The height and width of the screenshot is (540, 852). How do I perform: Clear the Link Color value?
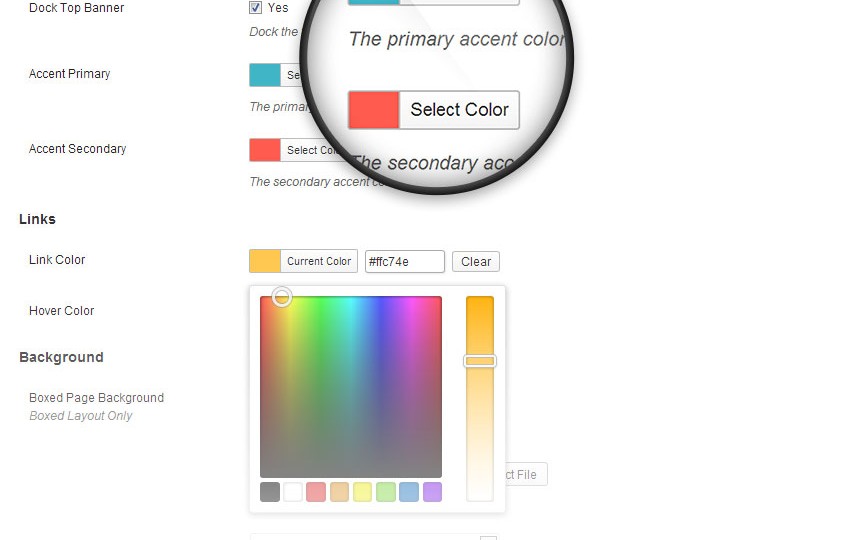tap(476, 261)
